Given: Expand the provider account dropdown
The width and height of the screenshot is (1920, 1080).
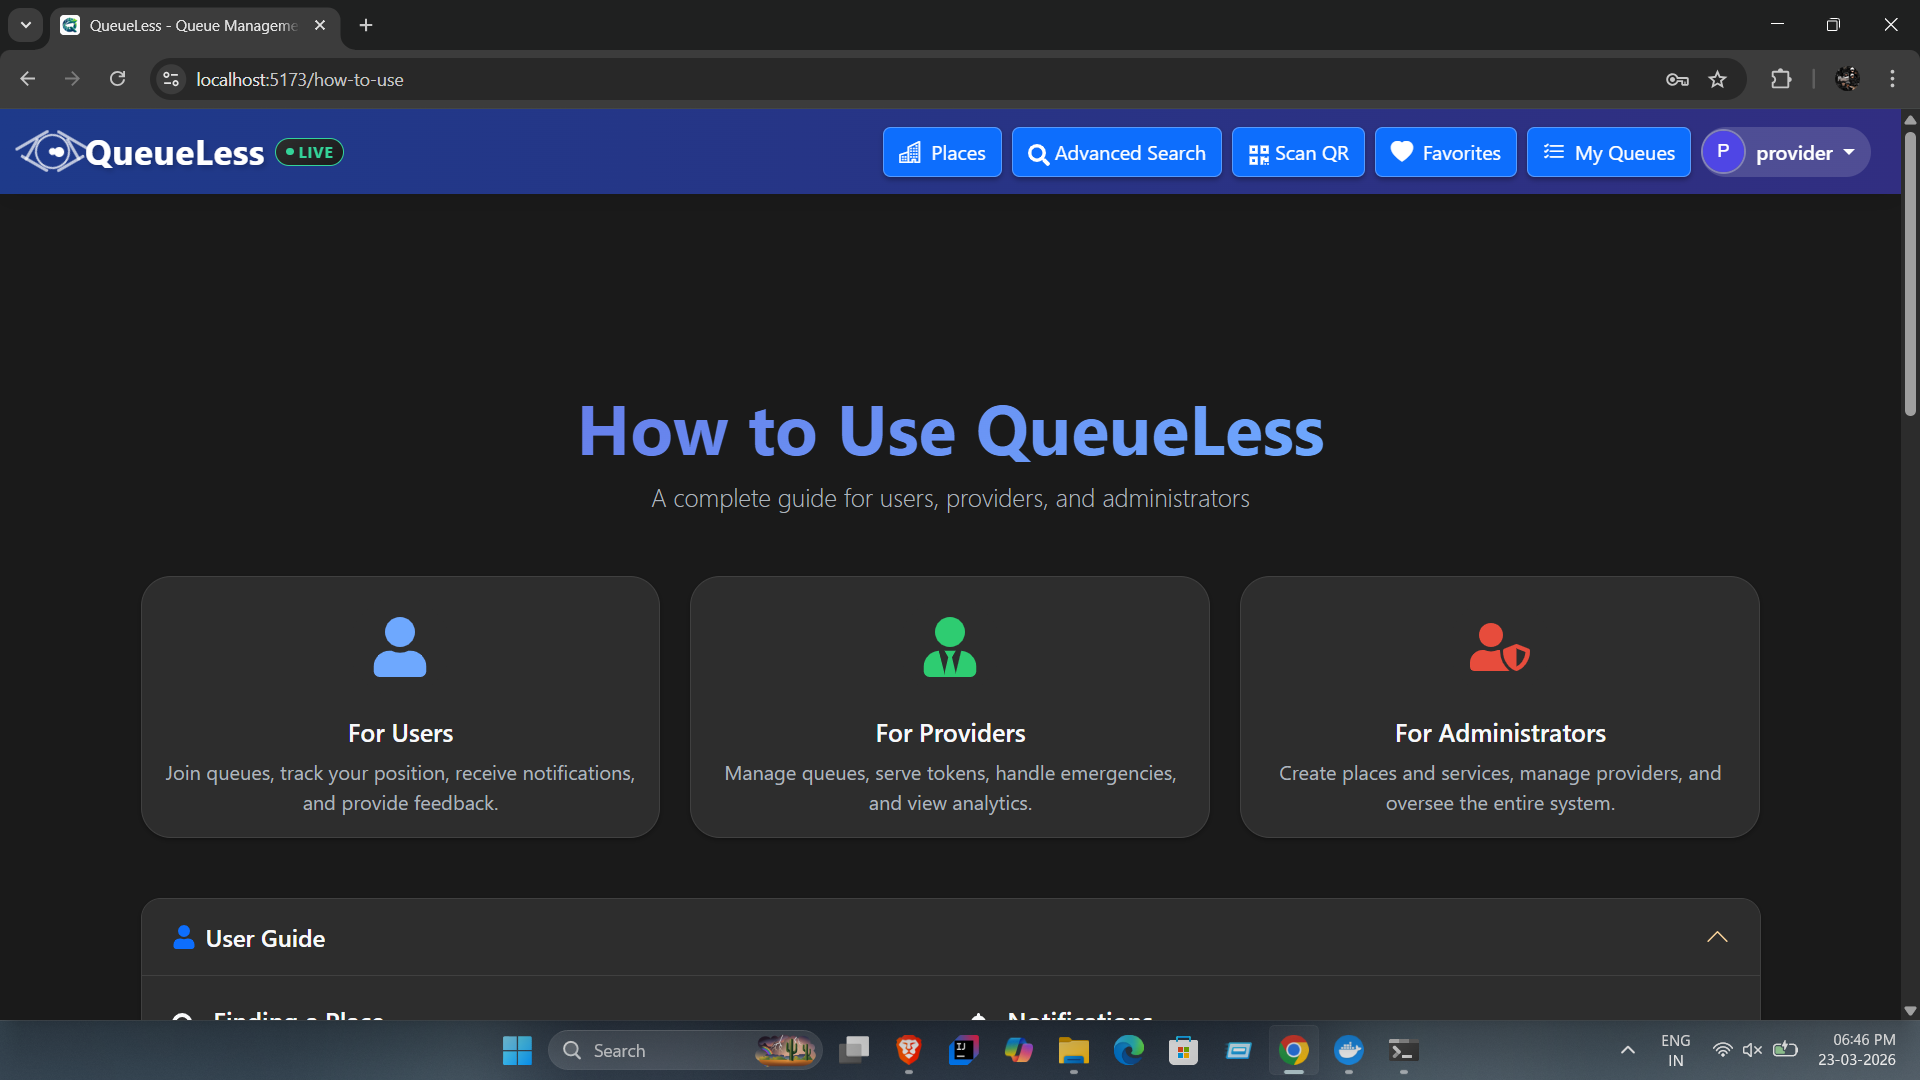Looking at the screenshot, I should point(1786,153).
